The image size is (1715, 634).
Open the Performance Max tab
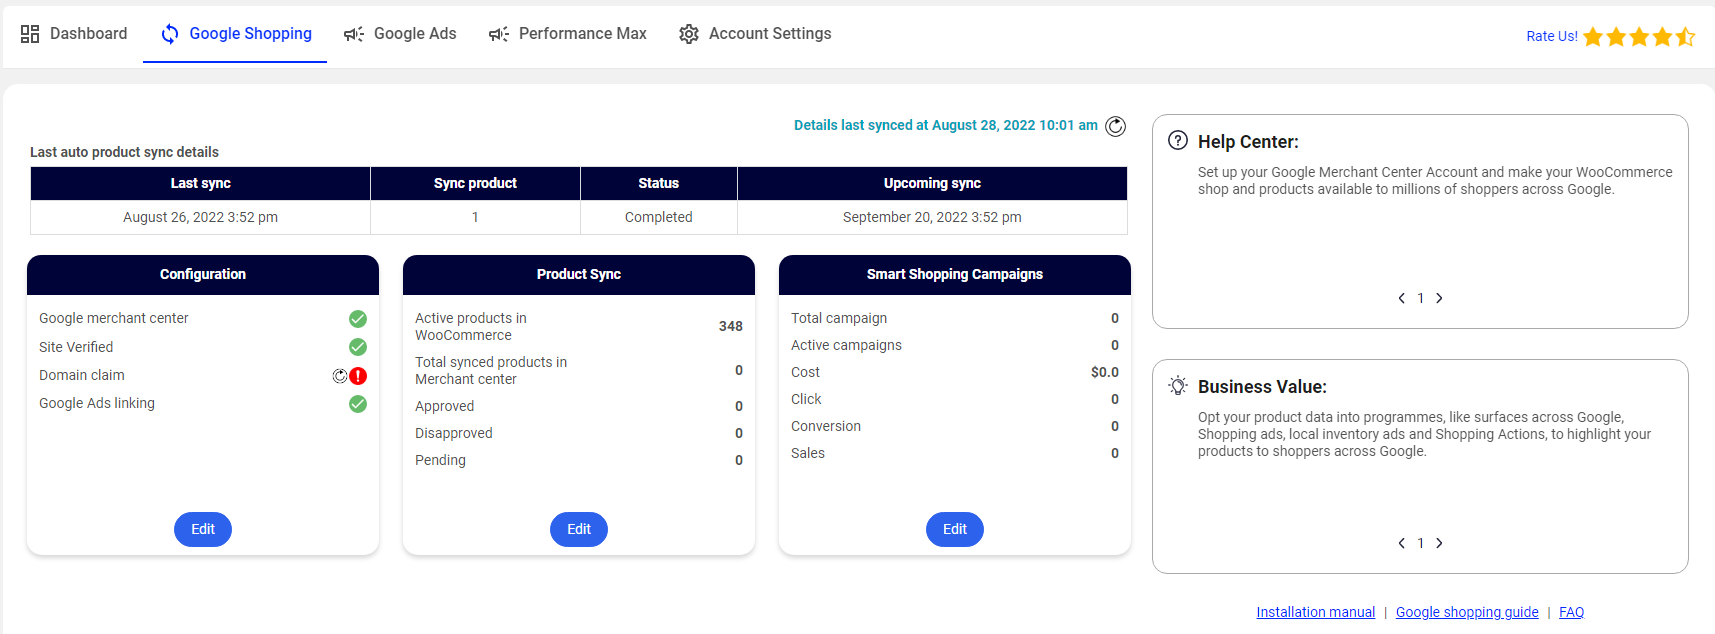tap(567, 34)
